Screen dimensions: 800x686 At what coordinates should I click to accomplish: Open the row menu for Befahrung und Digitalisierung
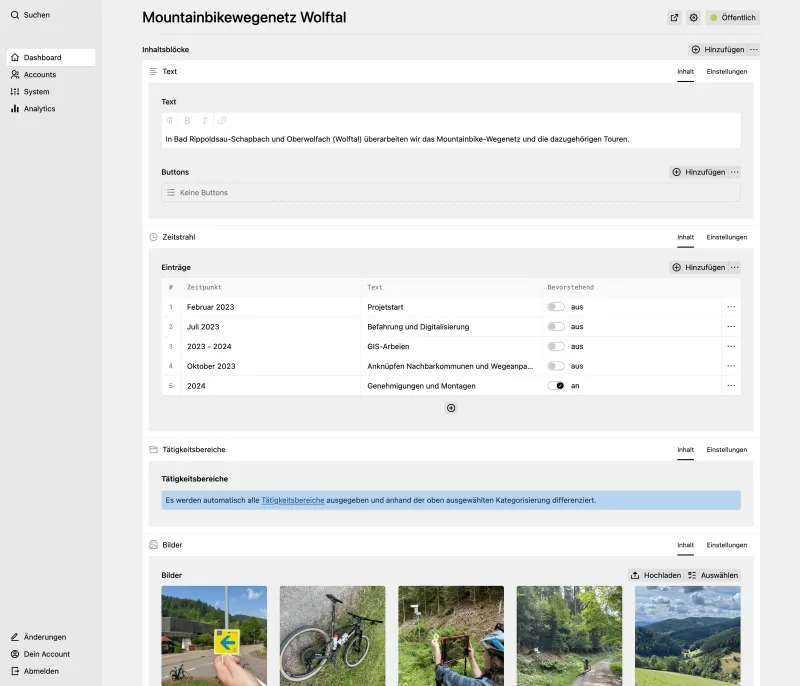[x=731, y=326]
